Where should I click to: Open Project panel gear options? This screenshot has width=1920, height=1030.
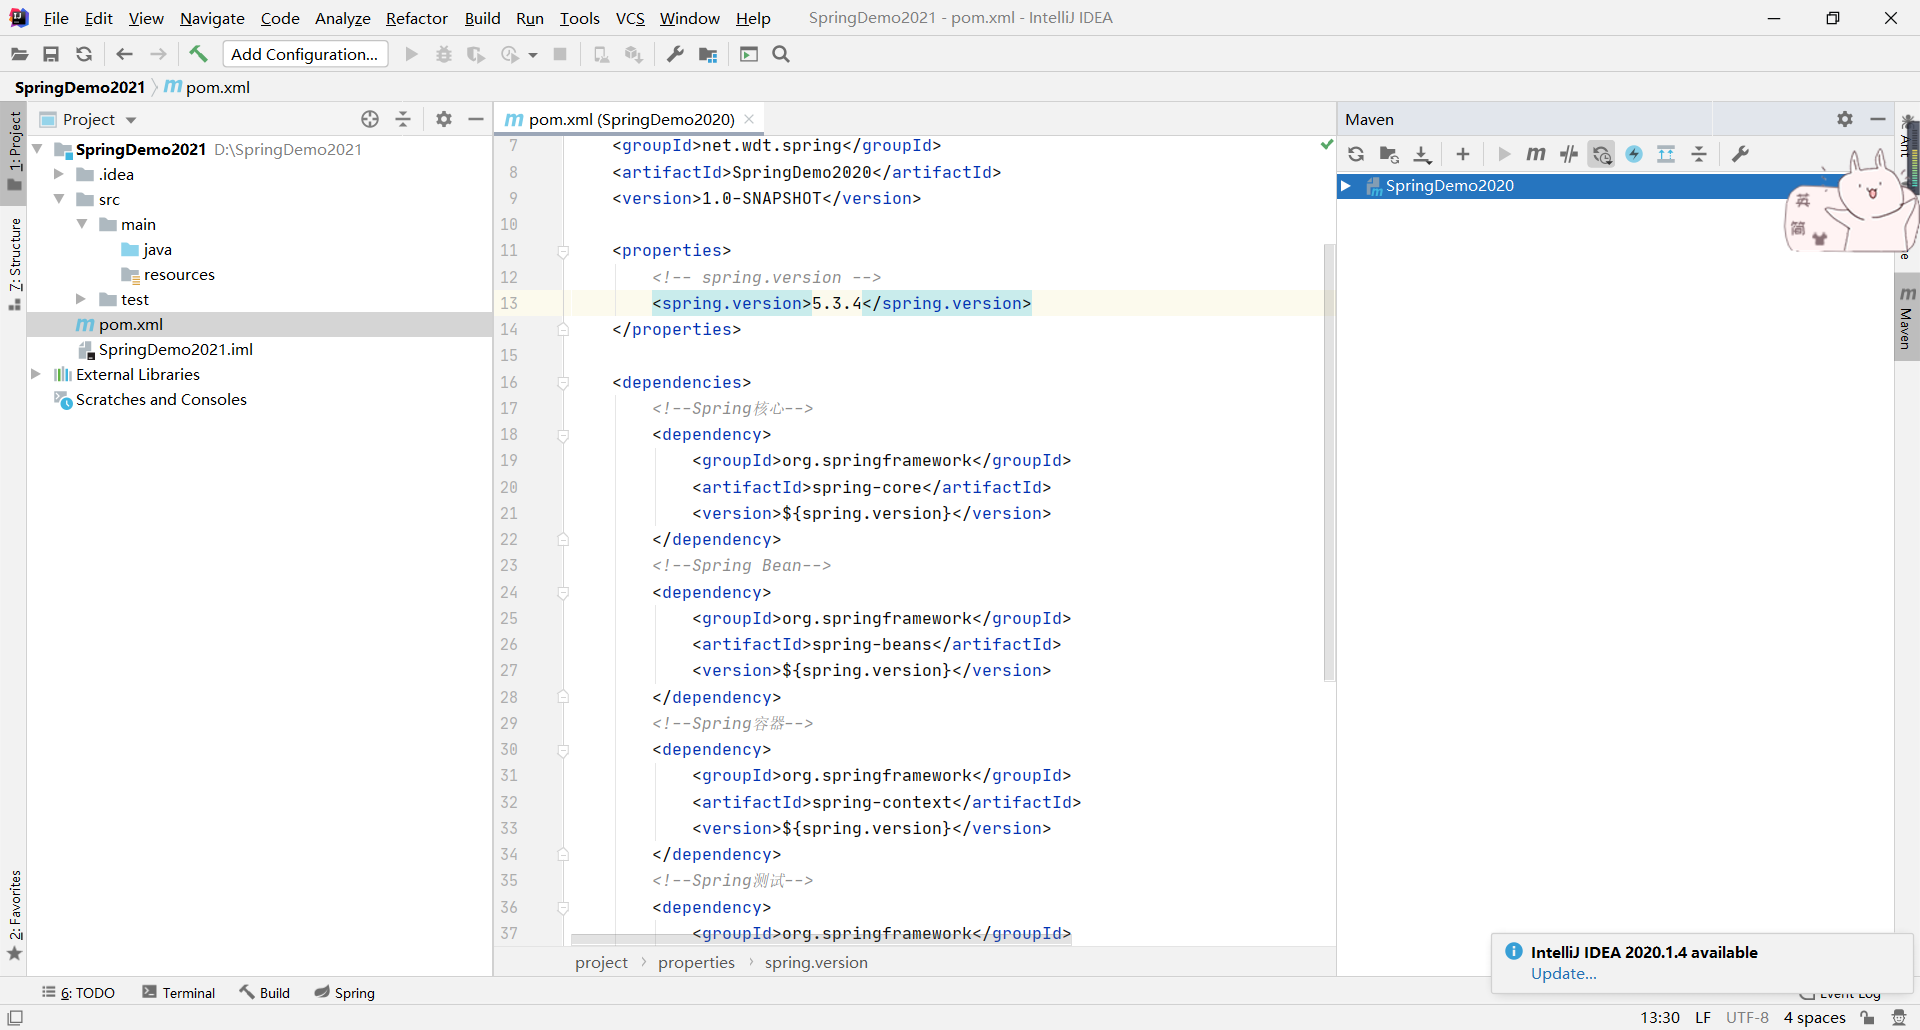click(x=444, y=119)
